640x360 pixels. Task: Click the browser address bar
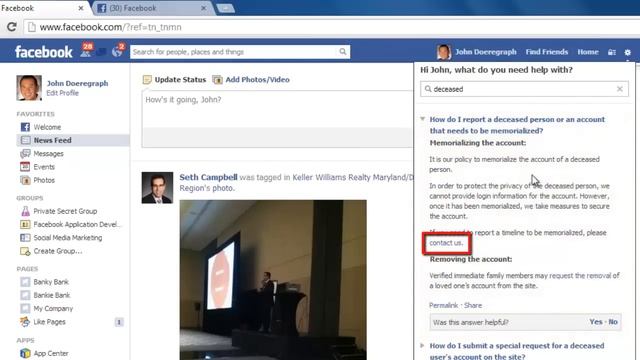coord(331,27)
